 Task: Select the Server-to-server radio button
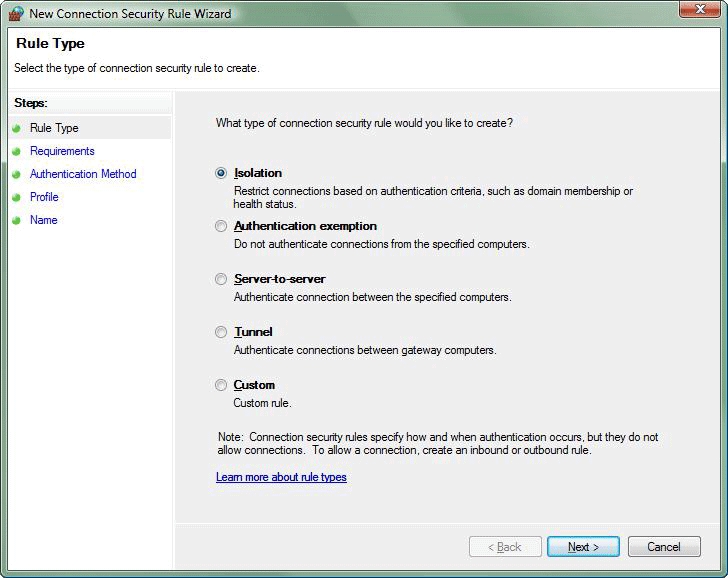point(221,279)
